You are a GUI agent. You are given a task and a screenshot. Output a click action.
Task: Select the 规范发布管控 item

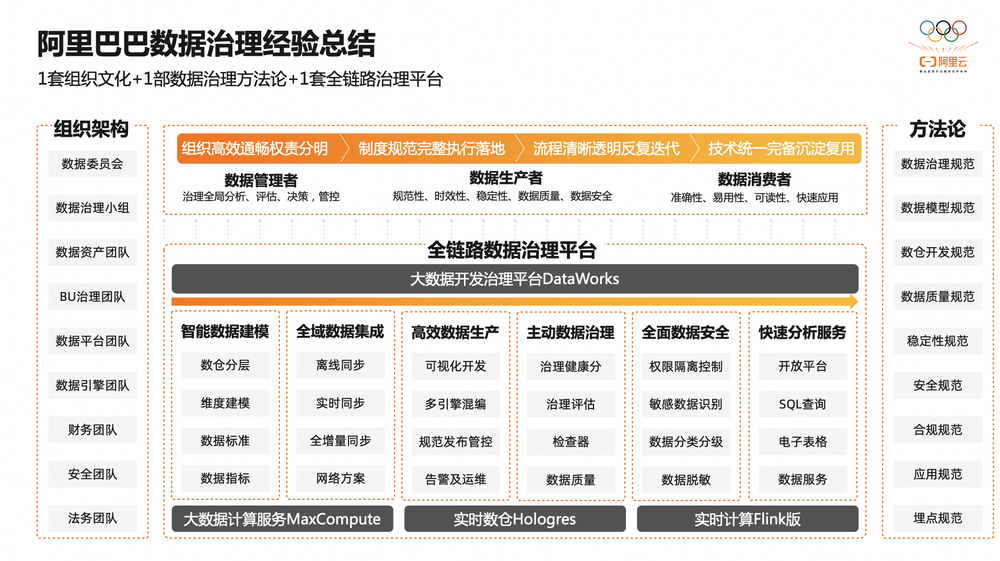click(455, 442)
